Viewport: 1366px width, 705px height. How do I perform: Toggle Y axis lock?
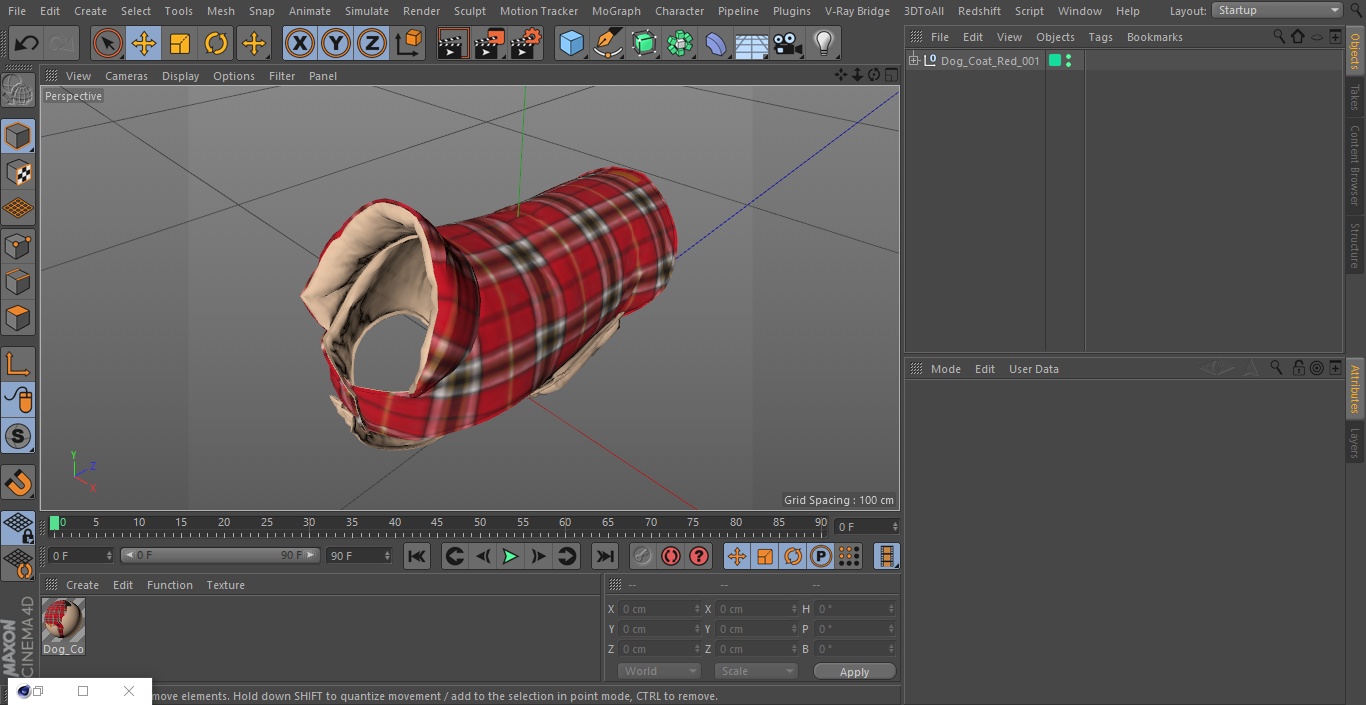pyautogui.click(x=336, y=44)
